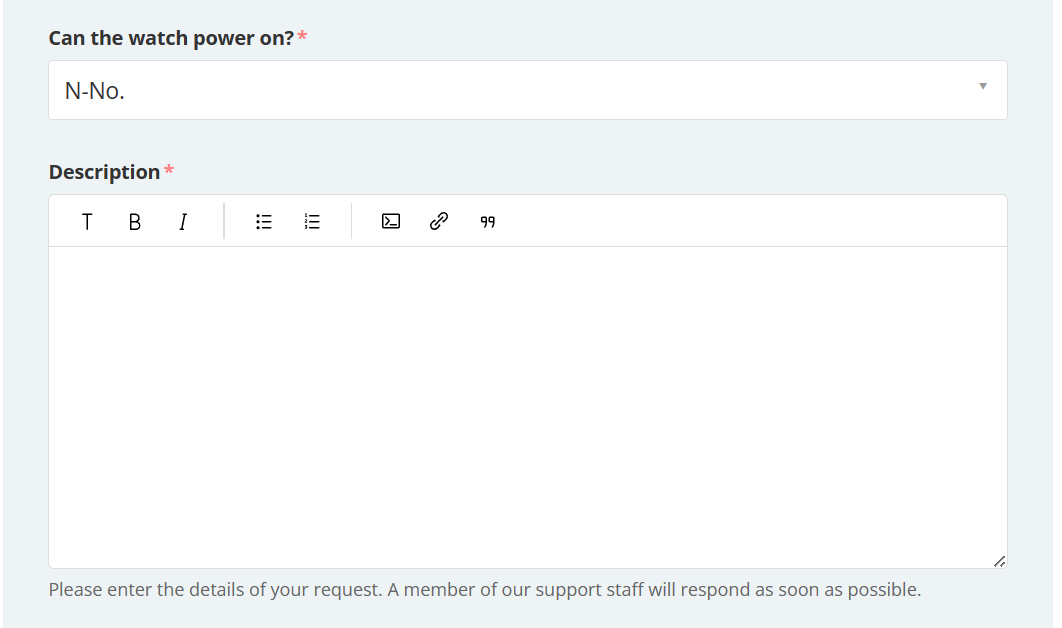The height and width of the screenshot is (628, 1062).
Task: Toggle bold formatting in Description editor
Action: coord(135,222)
